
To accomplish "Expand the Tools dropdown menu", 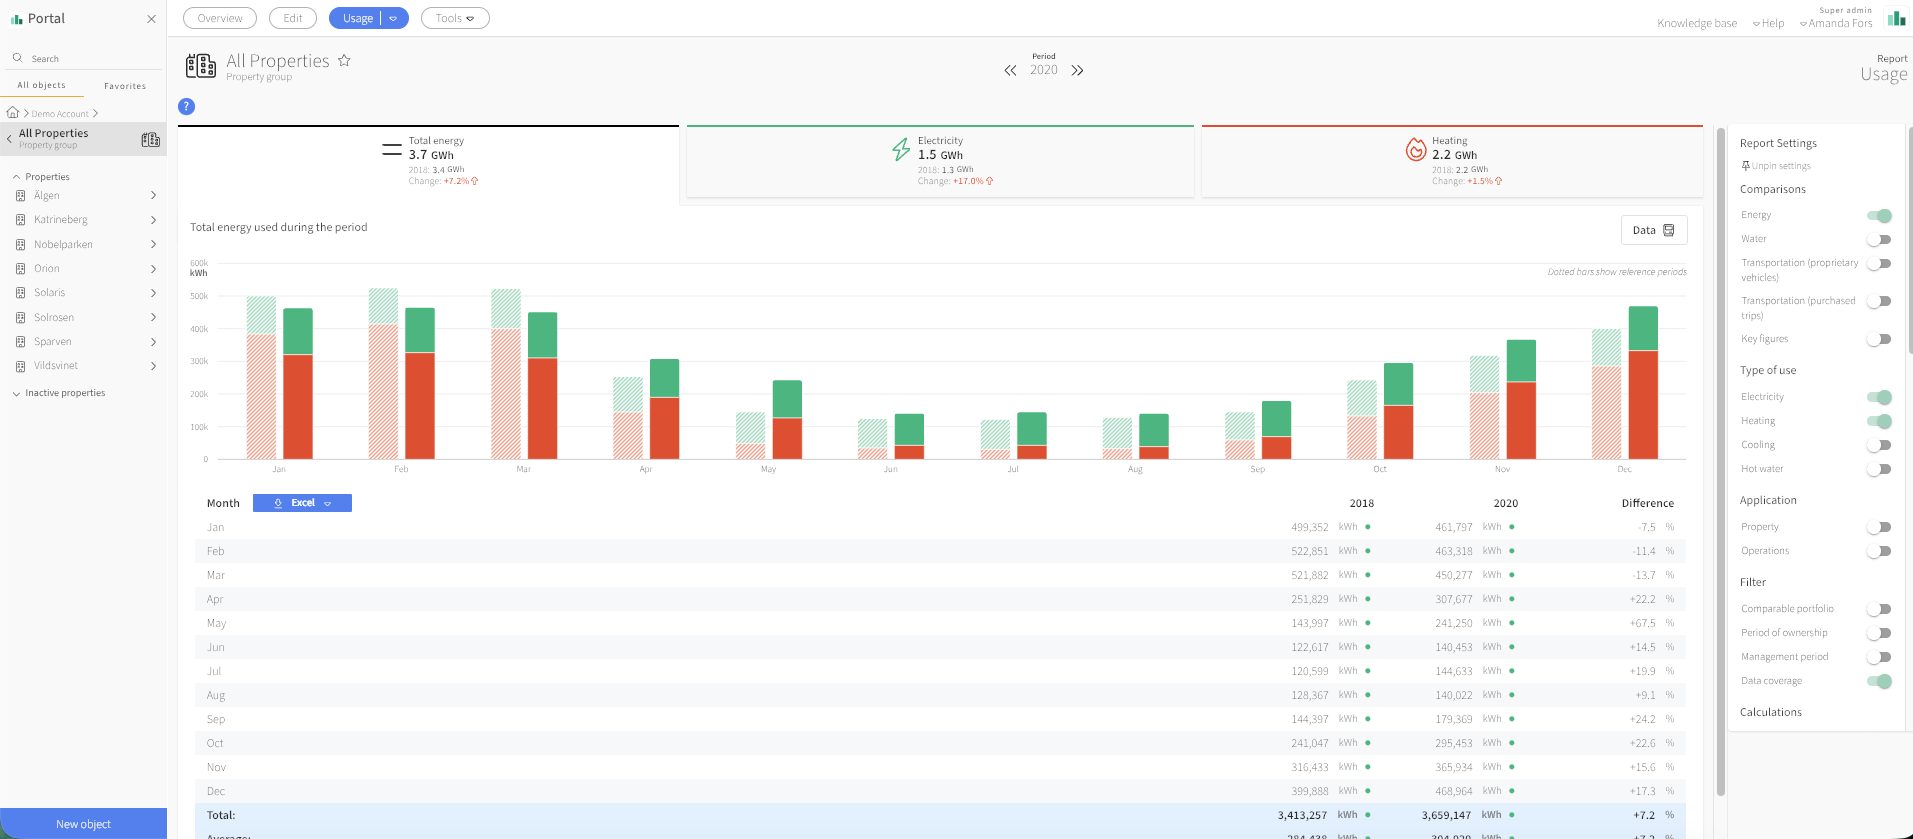I will (455, 18).
